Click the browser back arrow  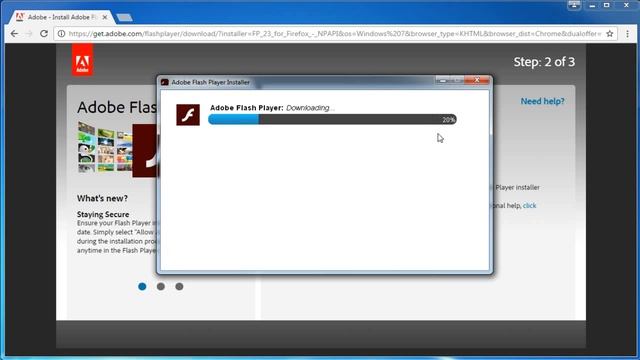(x=14, y=34)
